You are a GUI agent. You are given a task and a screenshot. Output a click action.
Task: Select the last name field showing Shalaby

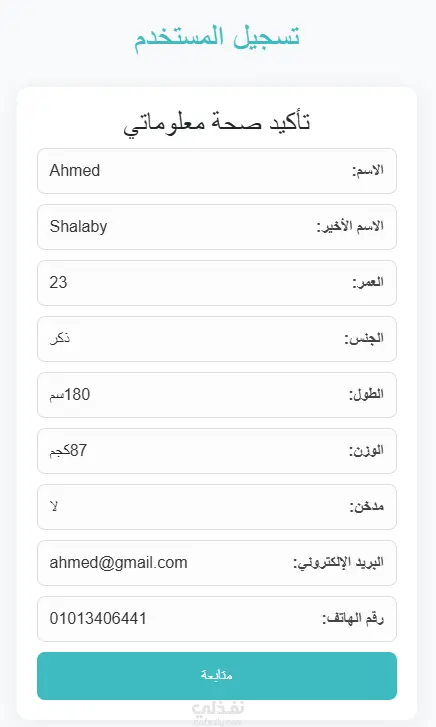click(x=217, y=227)
